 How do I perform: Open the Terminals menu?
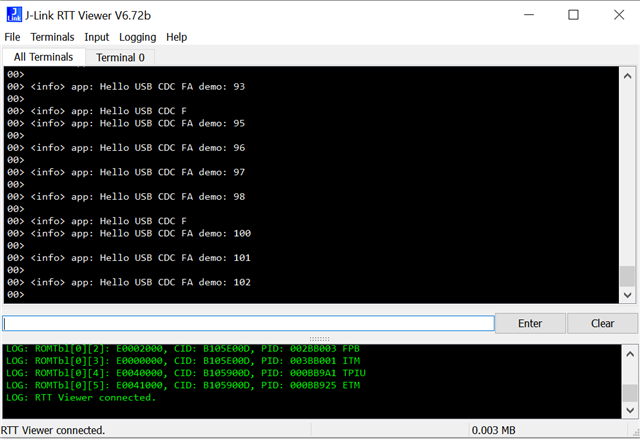pyautogui.click(x=52, y=37)
